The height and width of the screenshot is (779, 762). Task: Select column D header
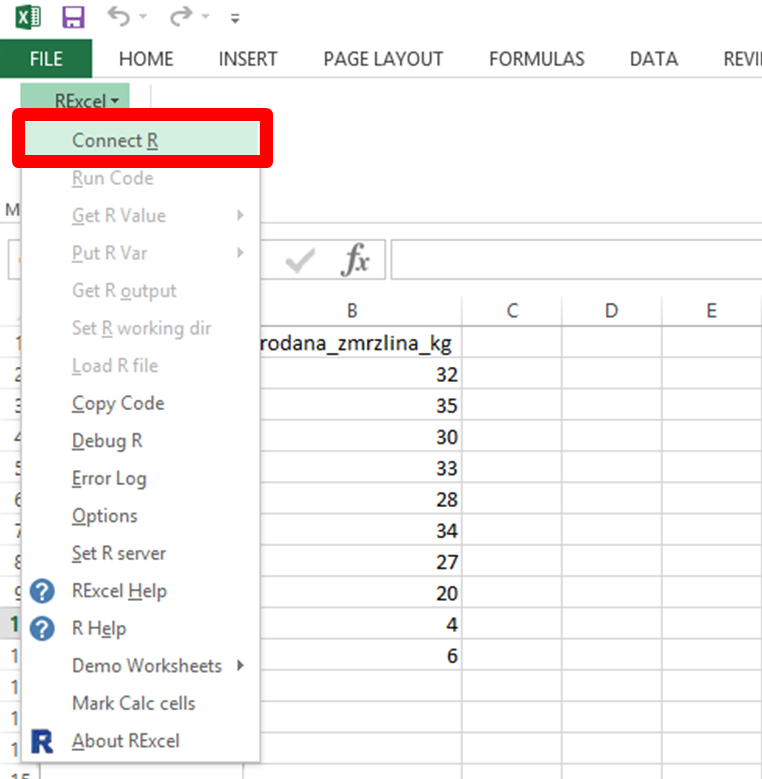click(612, 311)
